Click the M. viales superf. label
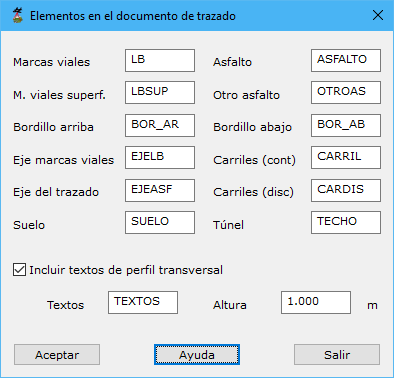The height and width of the screenshot is (378, 394). [59, 95]
